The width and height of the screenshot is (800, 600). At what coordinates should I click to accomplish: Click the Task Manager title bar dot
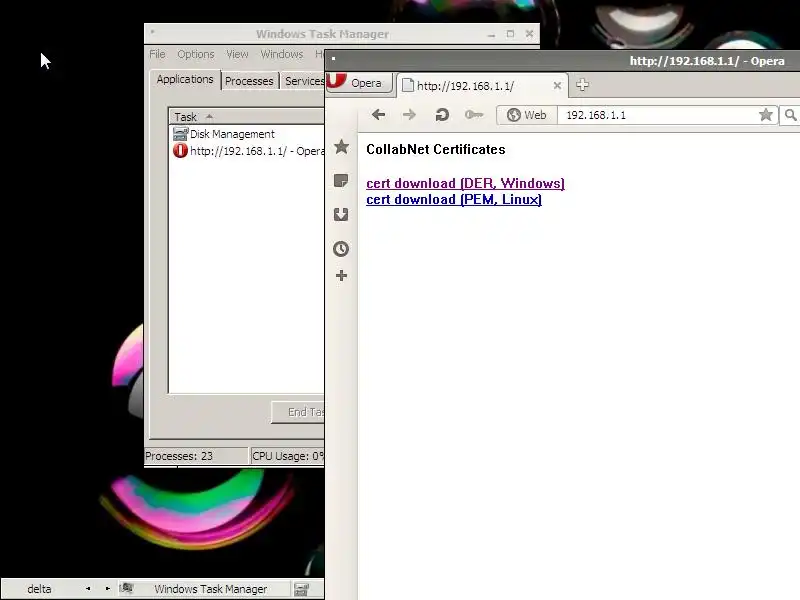click(x=153, y=32)
